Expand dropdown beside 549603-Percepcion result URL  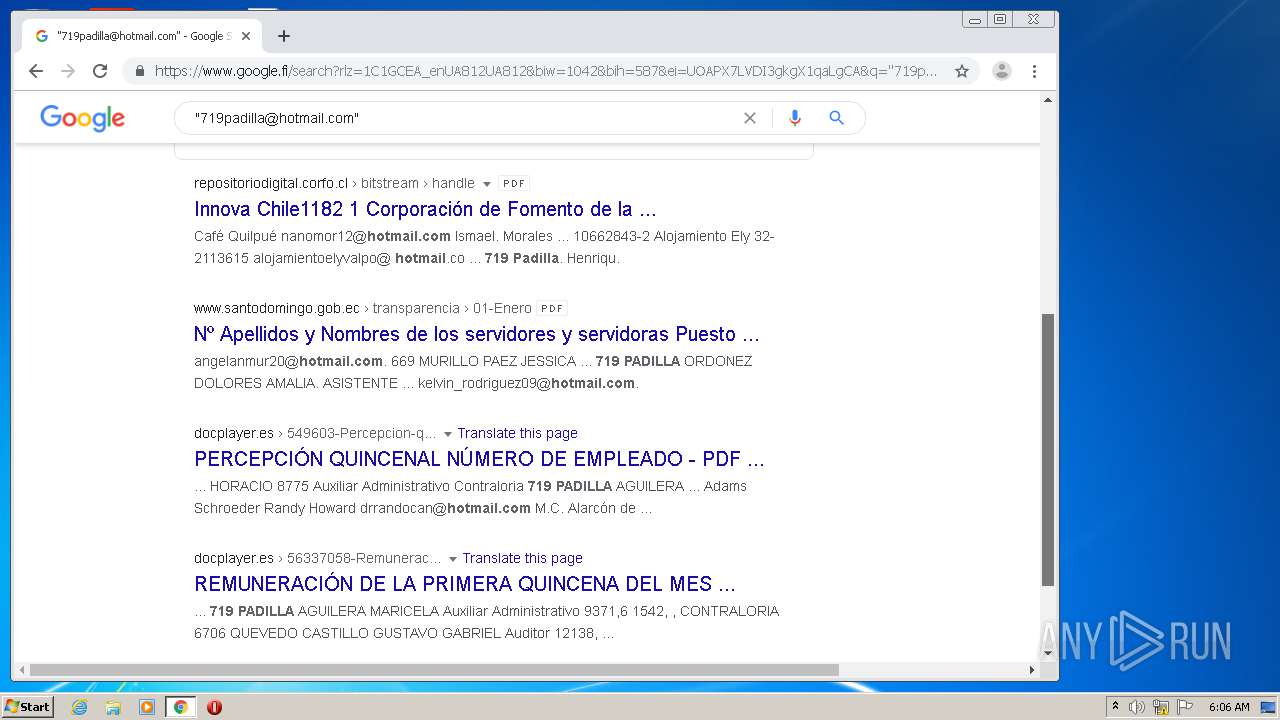[x=448, y=434]
